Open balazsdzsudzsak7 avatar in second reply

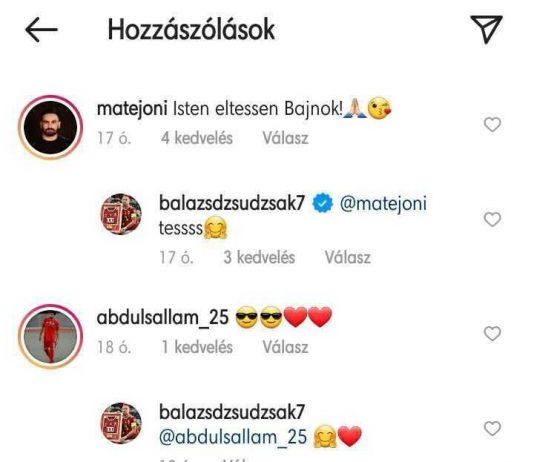(x=121, y=423)
